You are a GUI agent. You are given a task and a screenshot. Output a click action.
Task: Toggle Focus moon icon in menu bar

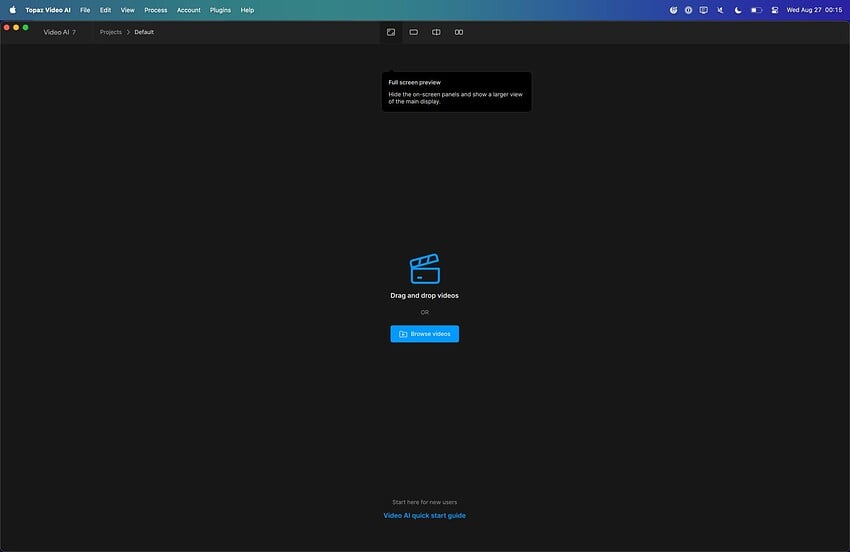click(738, 10)
